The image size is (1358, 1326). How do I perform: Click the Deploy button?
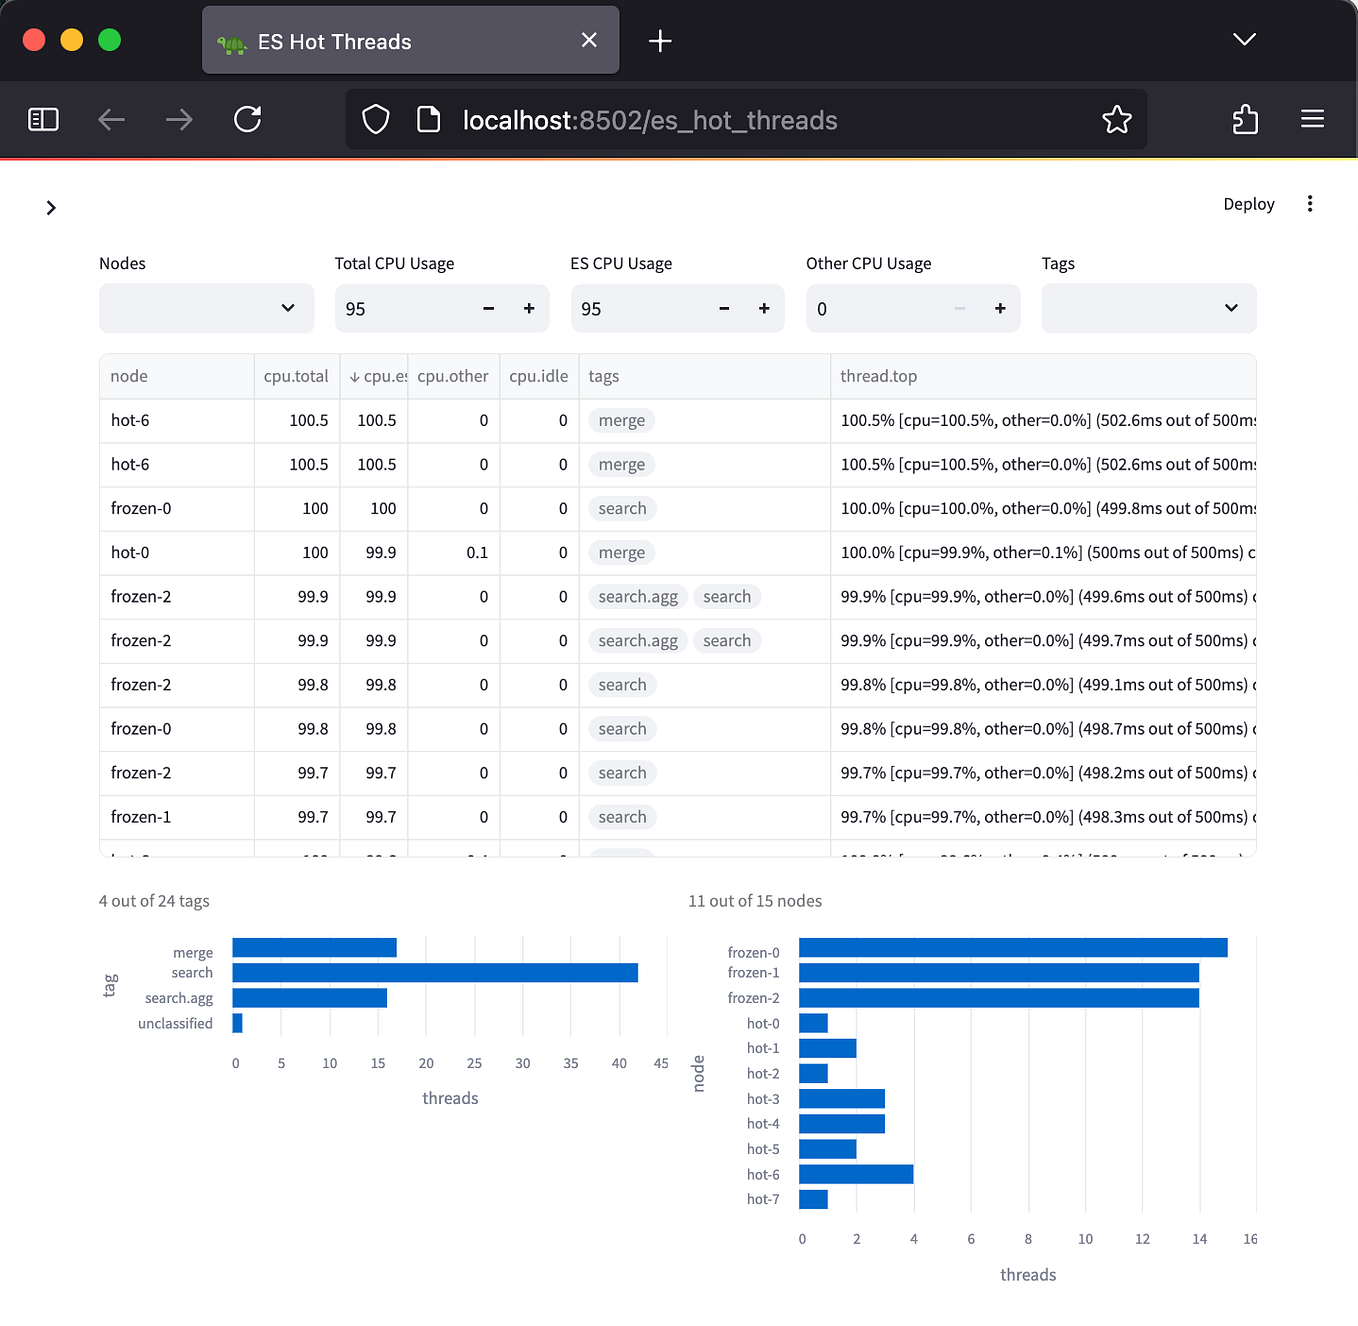(x=1248, y=203)
